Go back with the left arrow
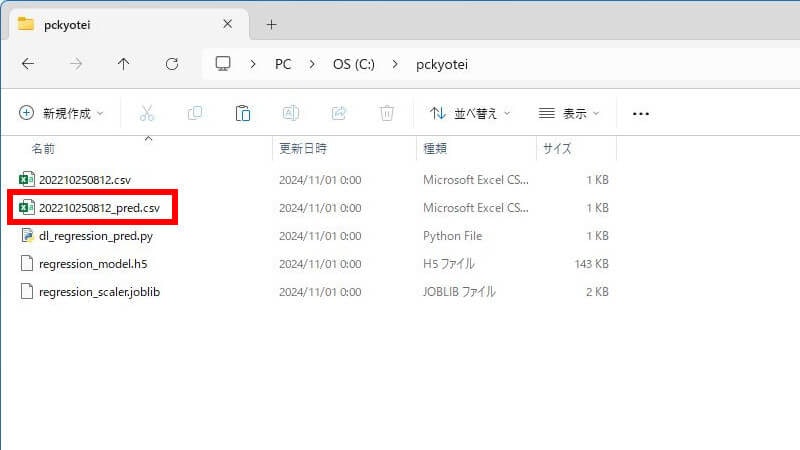Screen dimensions: 800x450 28,64
